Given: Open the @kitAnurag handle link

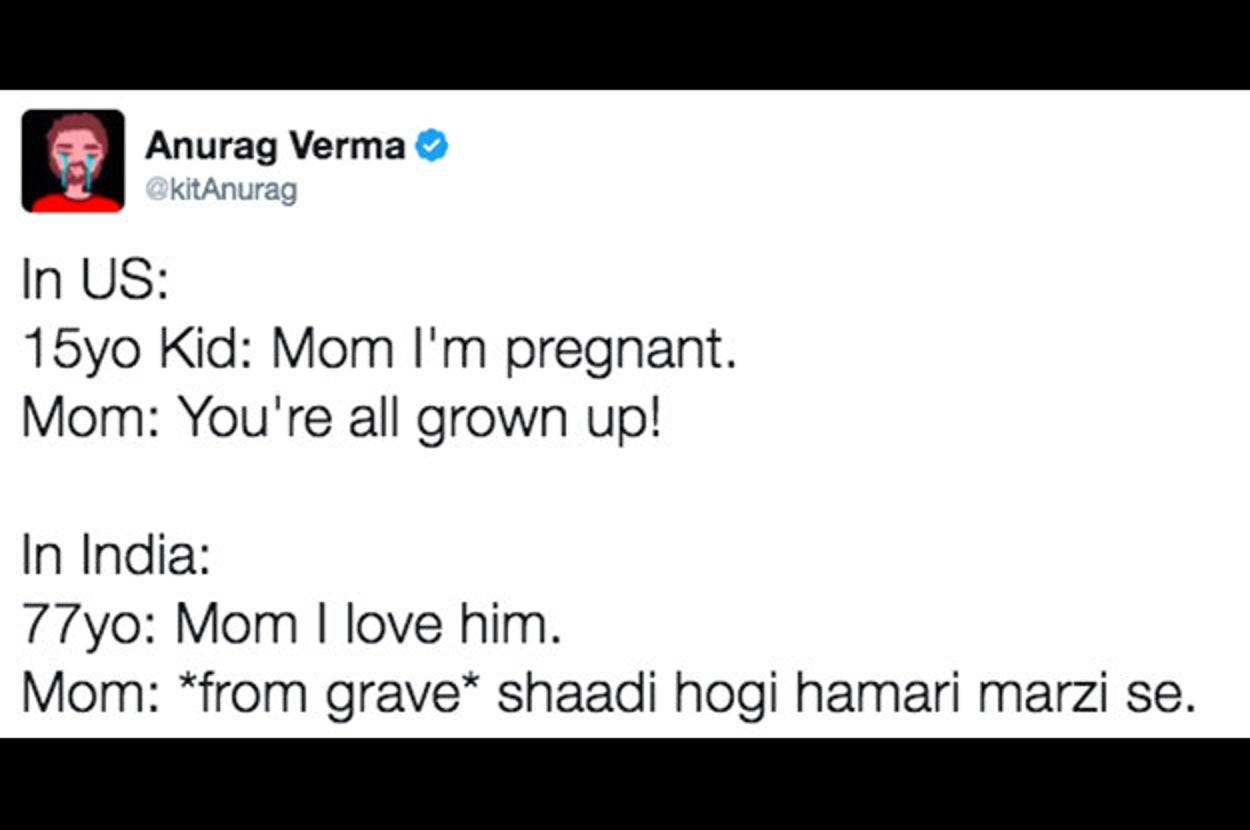Looking at the screenshot, I should coord(221,190).
